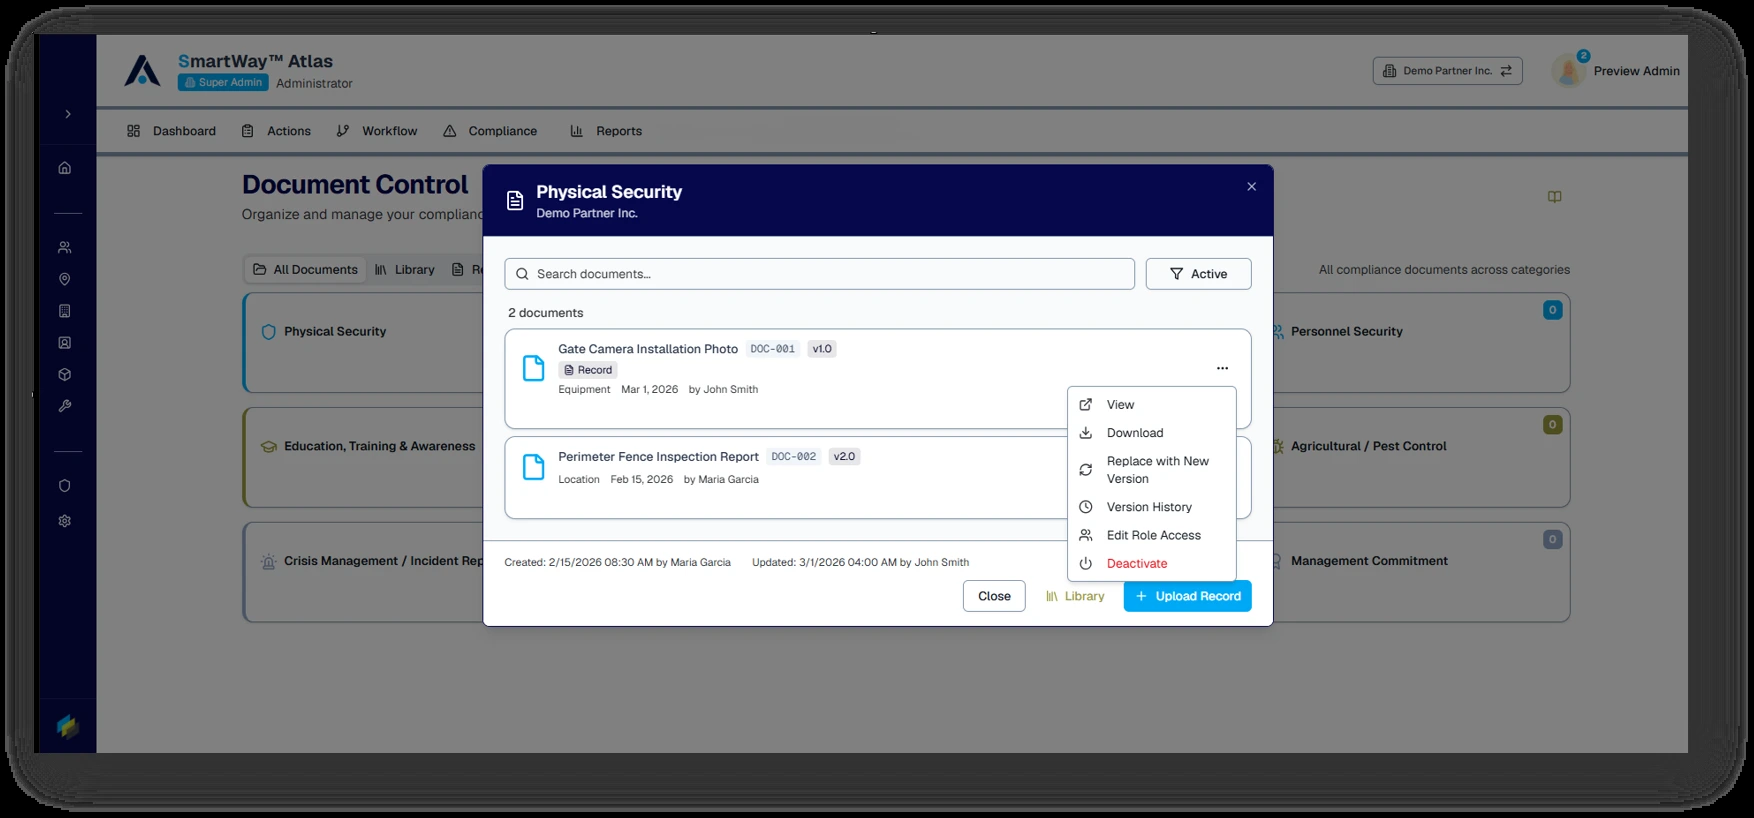Click the DOC-001 document ID badge
Image resolution: width=1754 pixels, height=818 pixels.
(773, 349)
